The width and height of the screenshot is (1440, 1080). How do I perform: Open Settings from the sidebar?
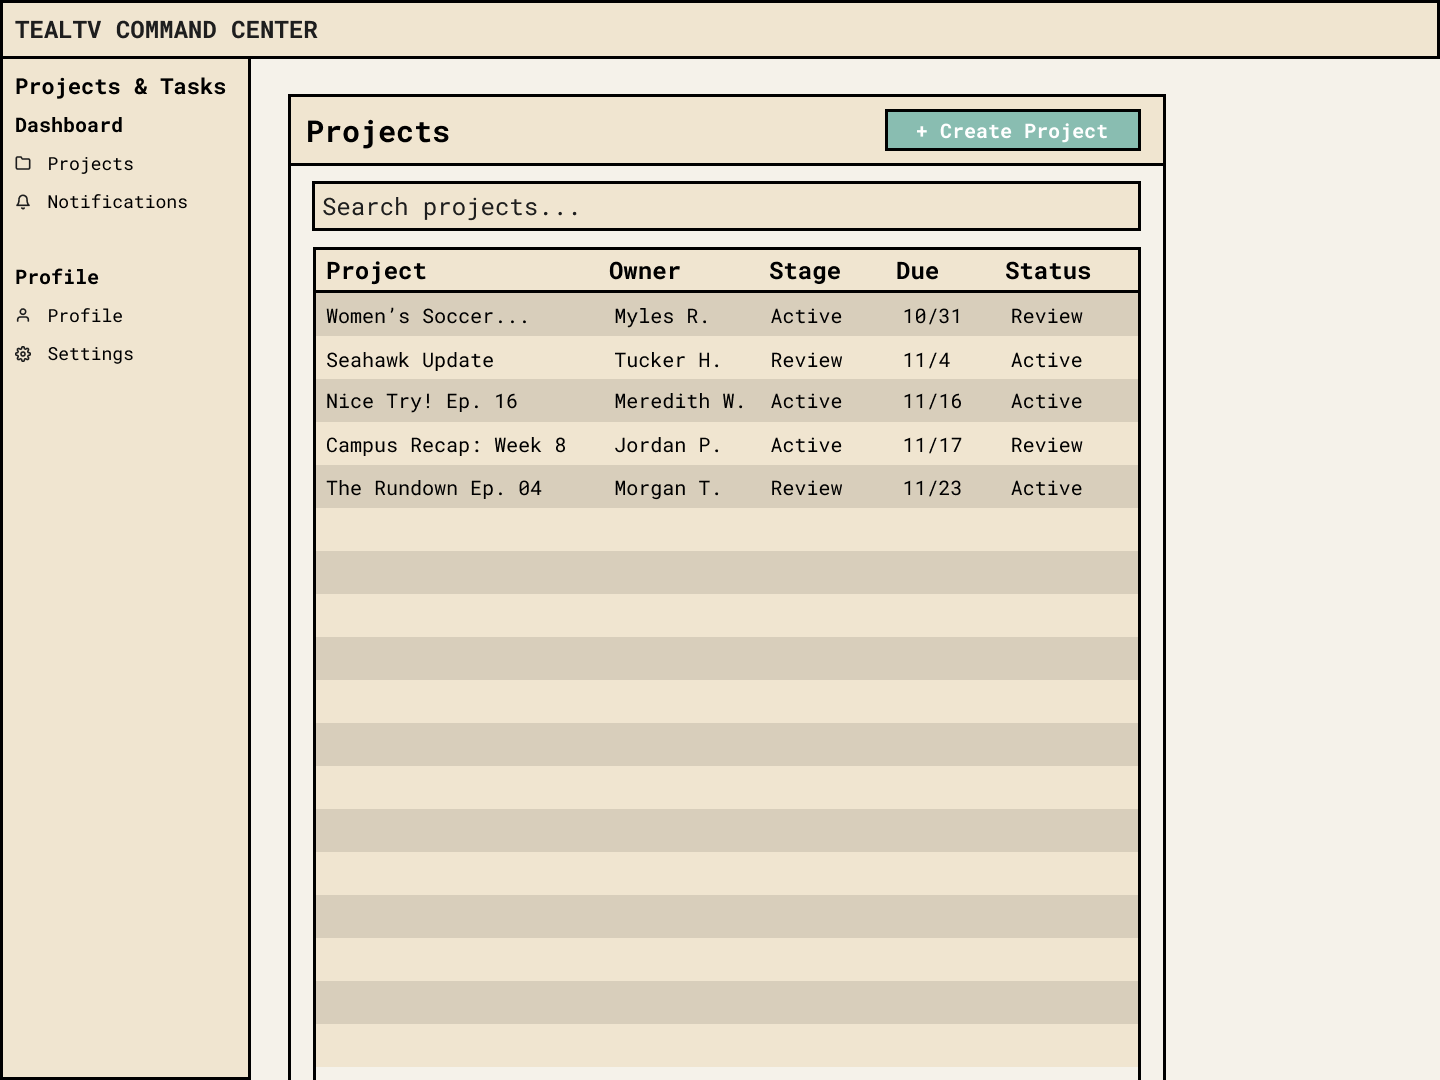coord(90,354)
